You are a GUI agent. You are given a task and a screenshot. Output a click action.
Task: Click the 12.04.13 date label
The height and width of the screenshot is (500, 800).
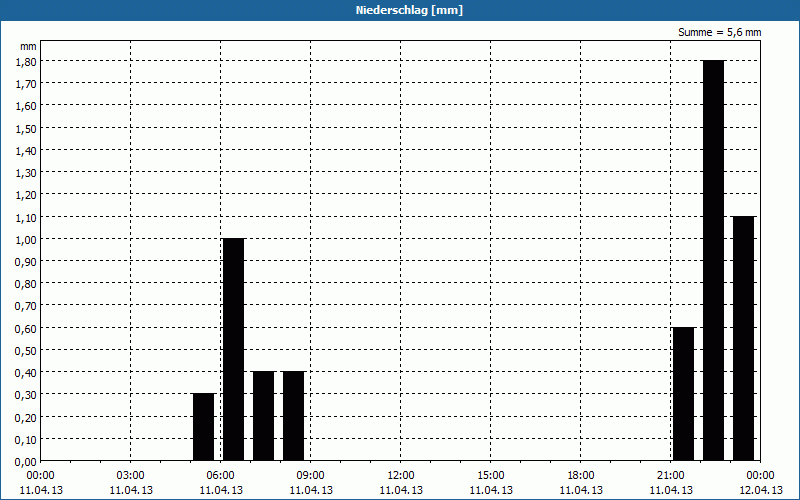point(760,490)
